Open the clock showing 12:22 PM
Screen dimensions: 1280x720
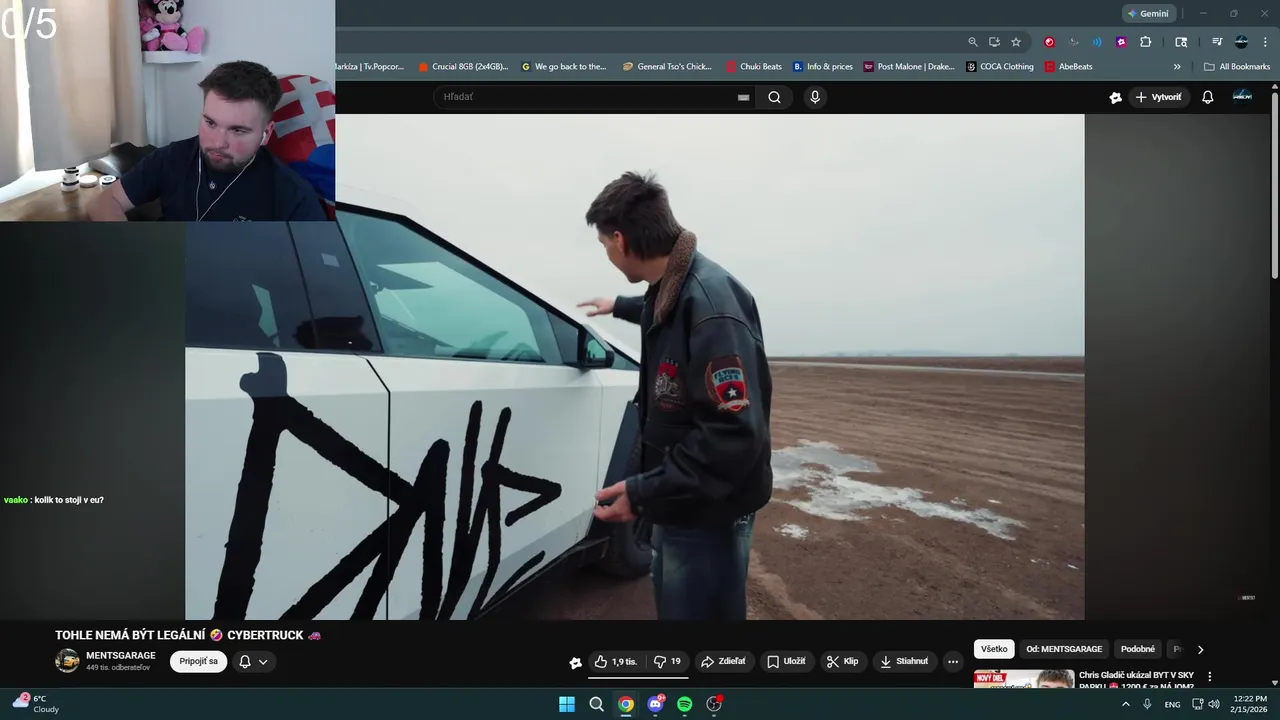(x=1250, y=704)
